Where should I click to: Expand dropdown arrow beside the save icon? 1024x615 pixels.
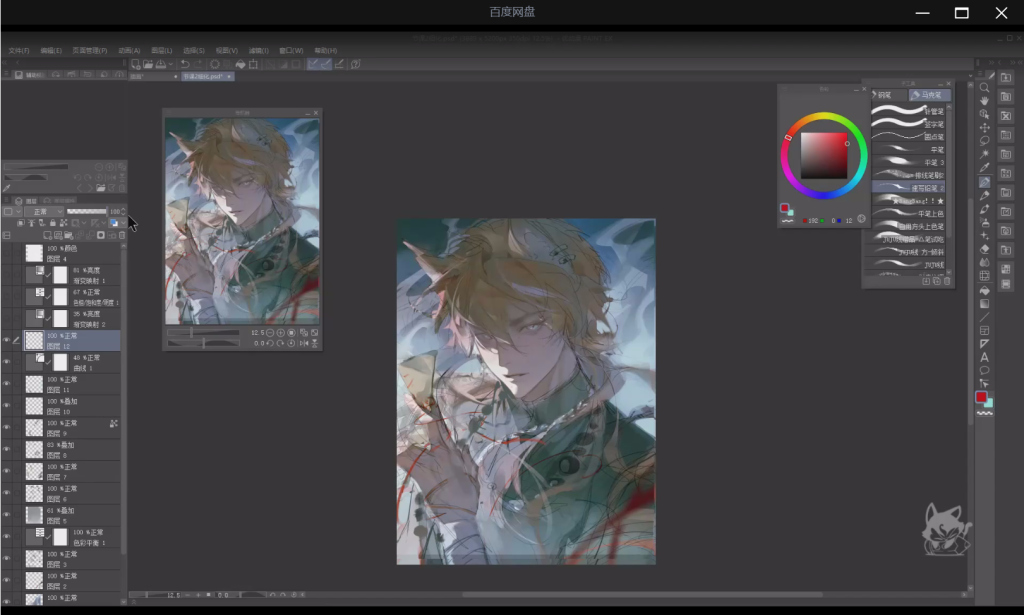click(173, 64)
